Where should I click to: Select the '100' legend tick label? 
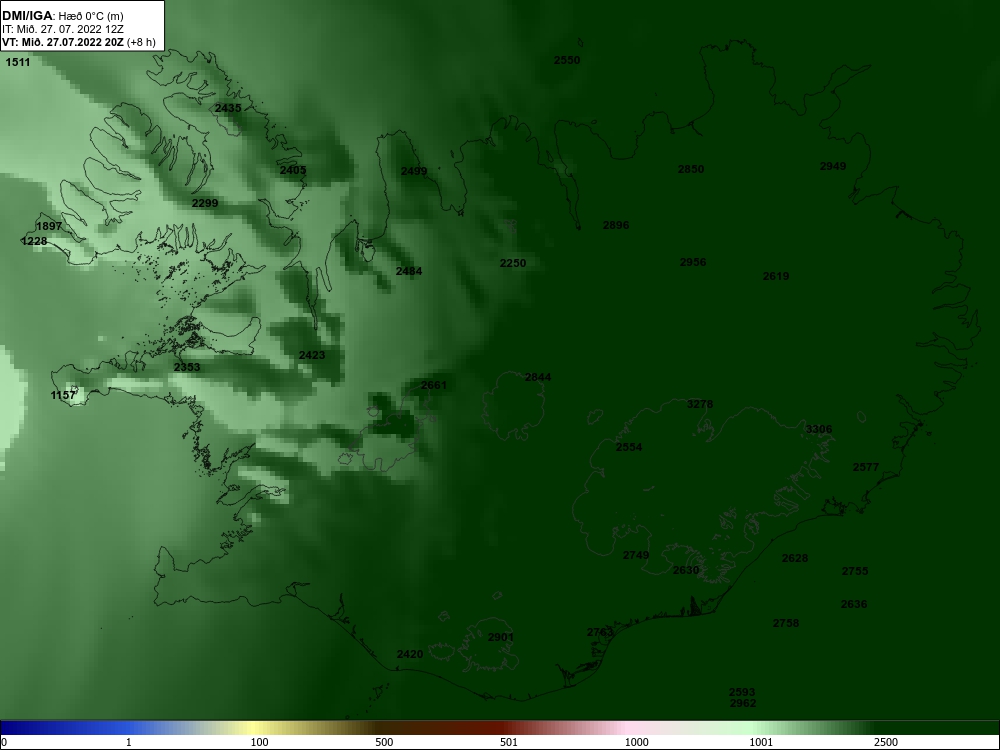click(260, 742)
